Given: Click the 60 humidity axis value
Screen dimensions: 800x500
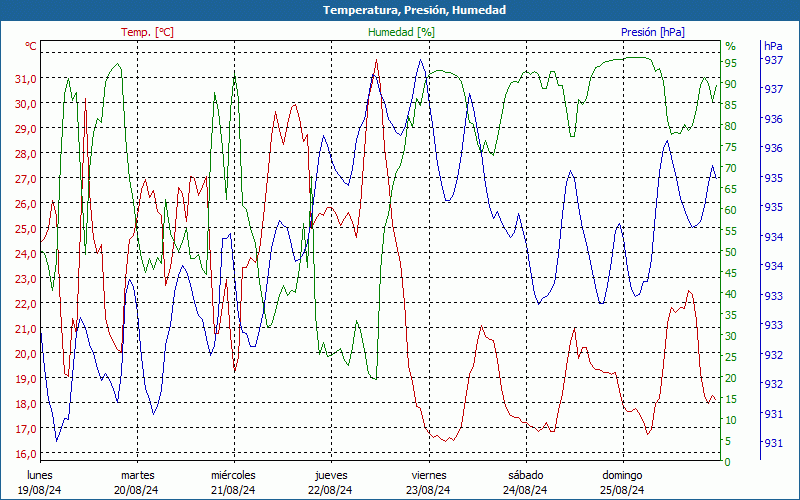Looking at the screenshot, I should click(x=731, y=210).
